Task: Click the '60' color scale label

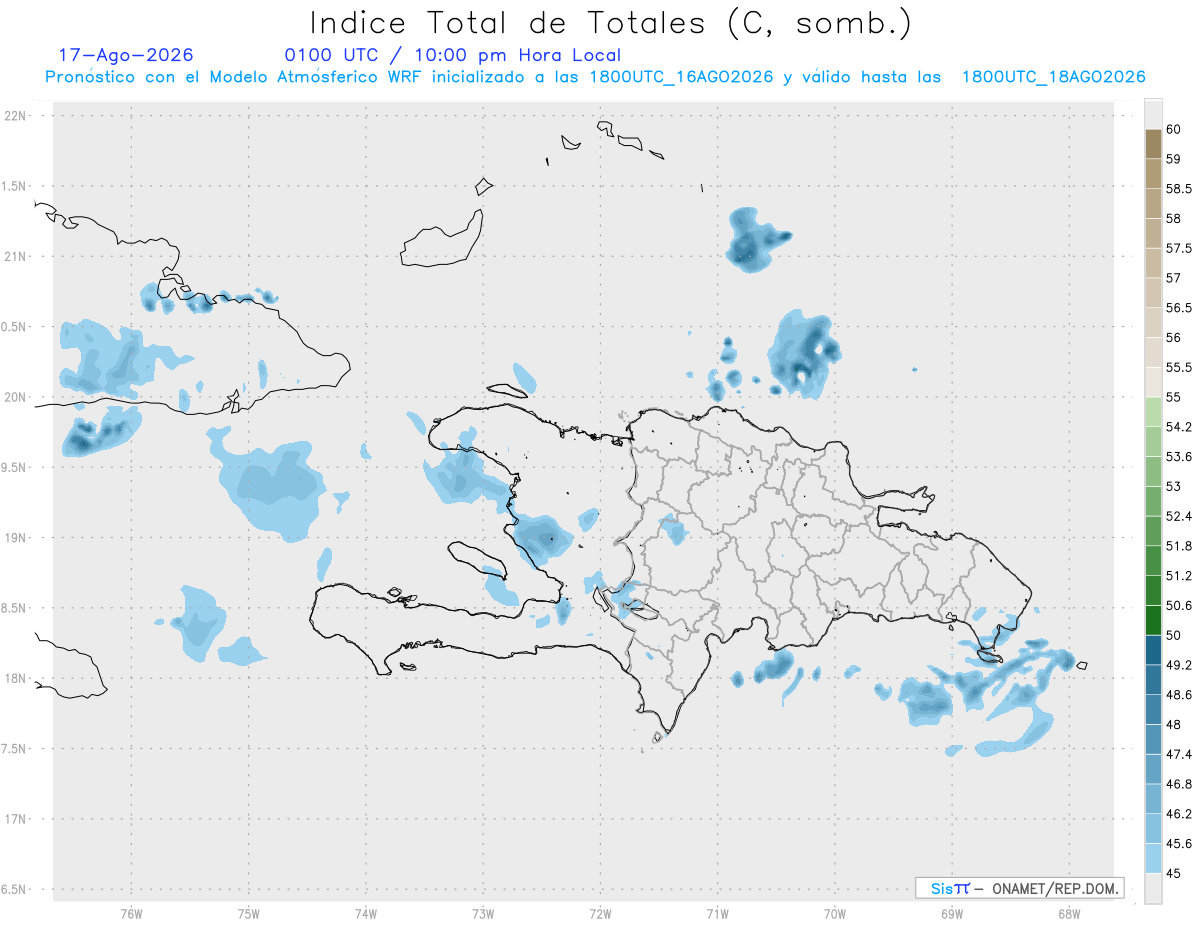Action: click(x=1174, y=129)
